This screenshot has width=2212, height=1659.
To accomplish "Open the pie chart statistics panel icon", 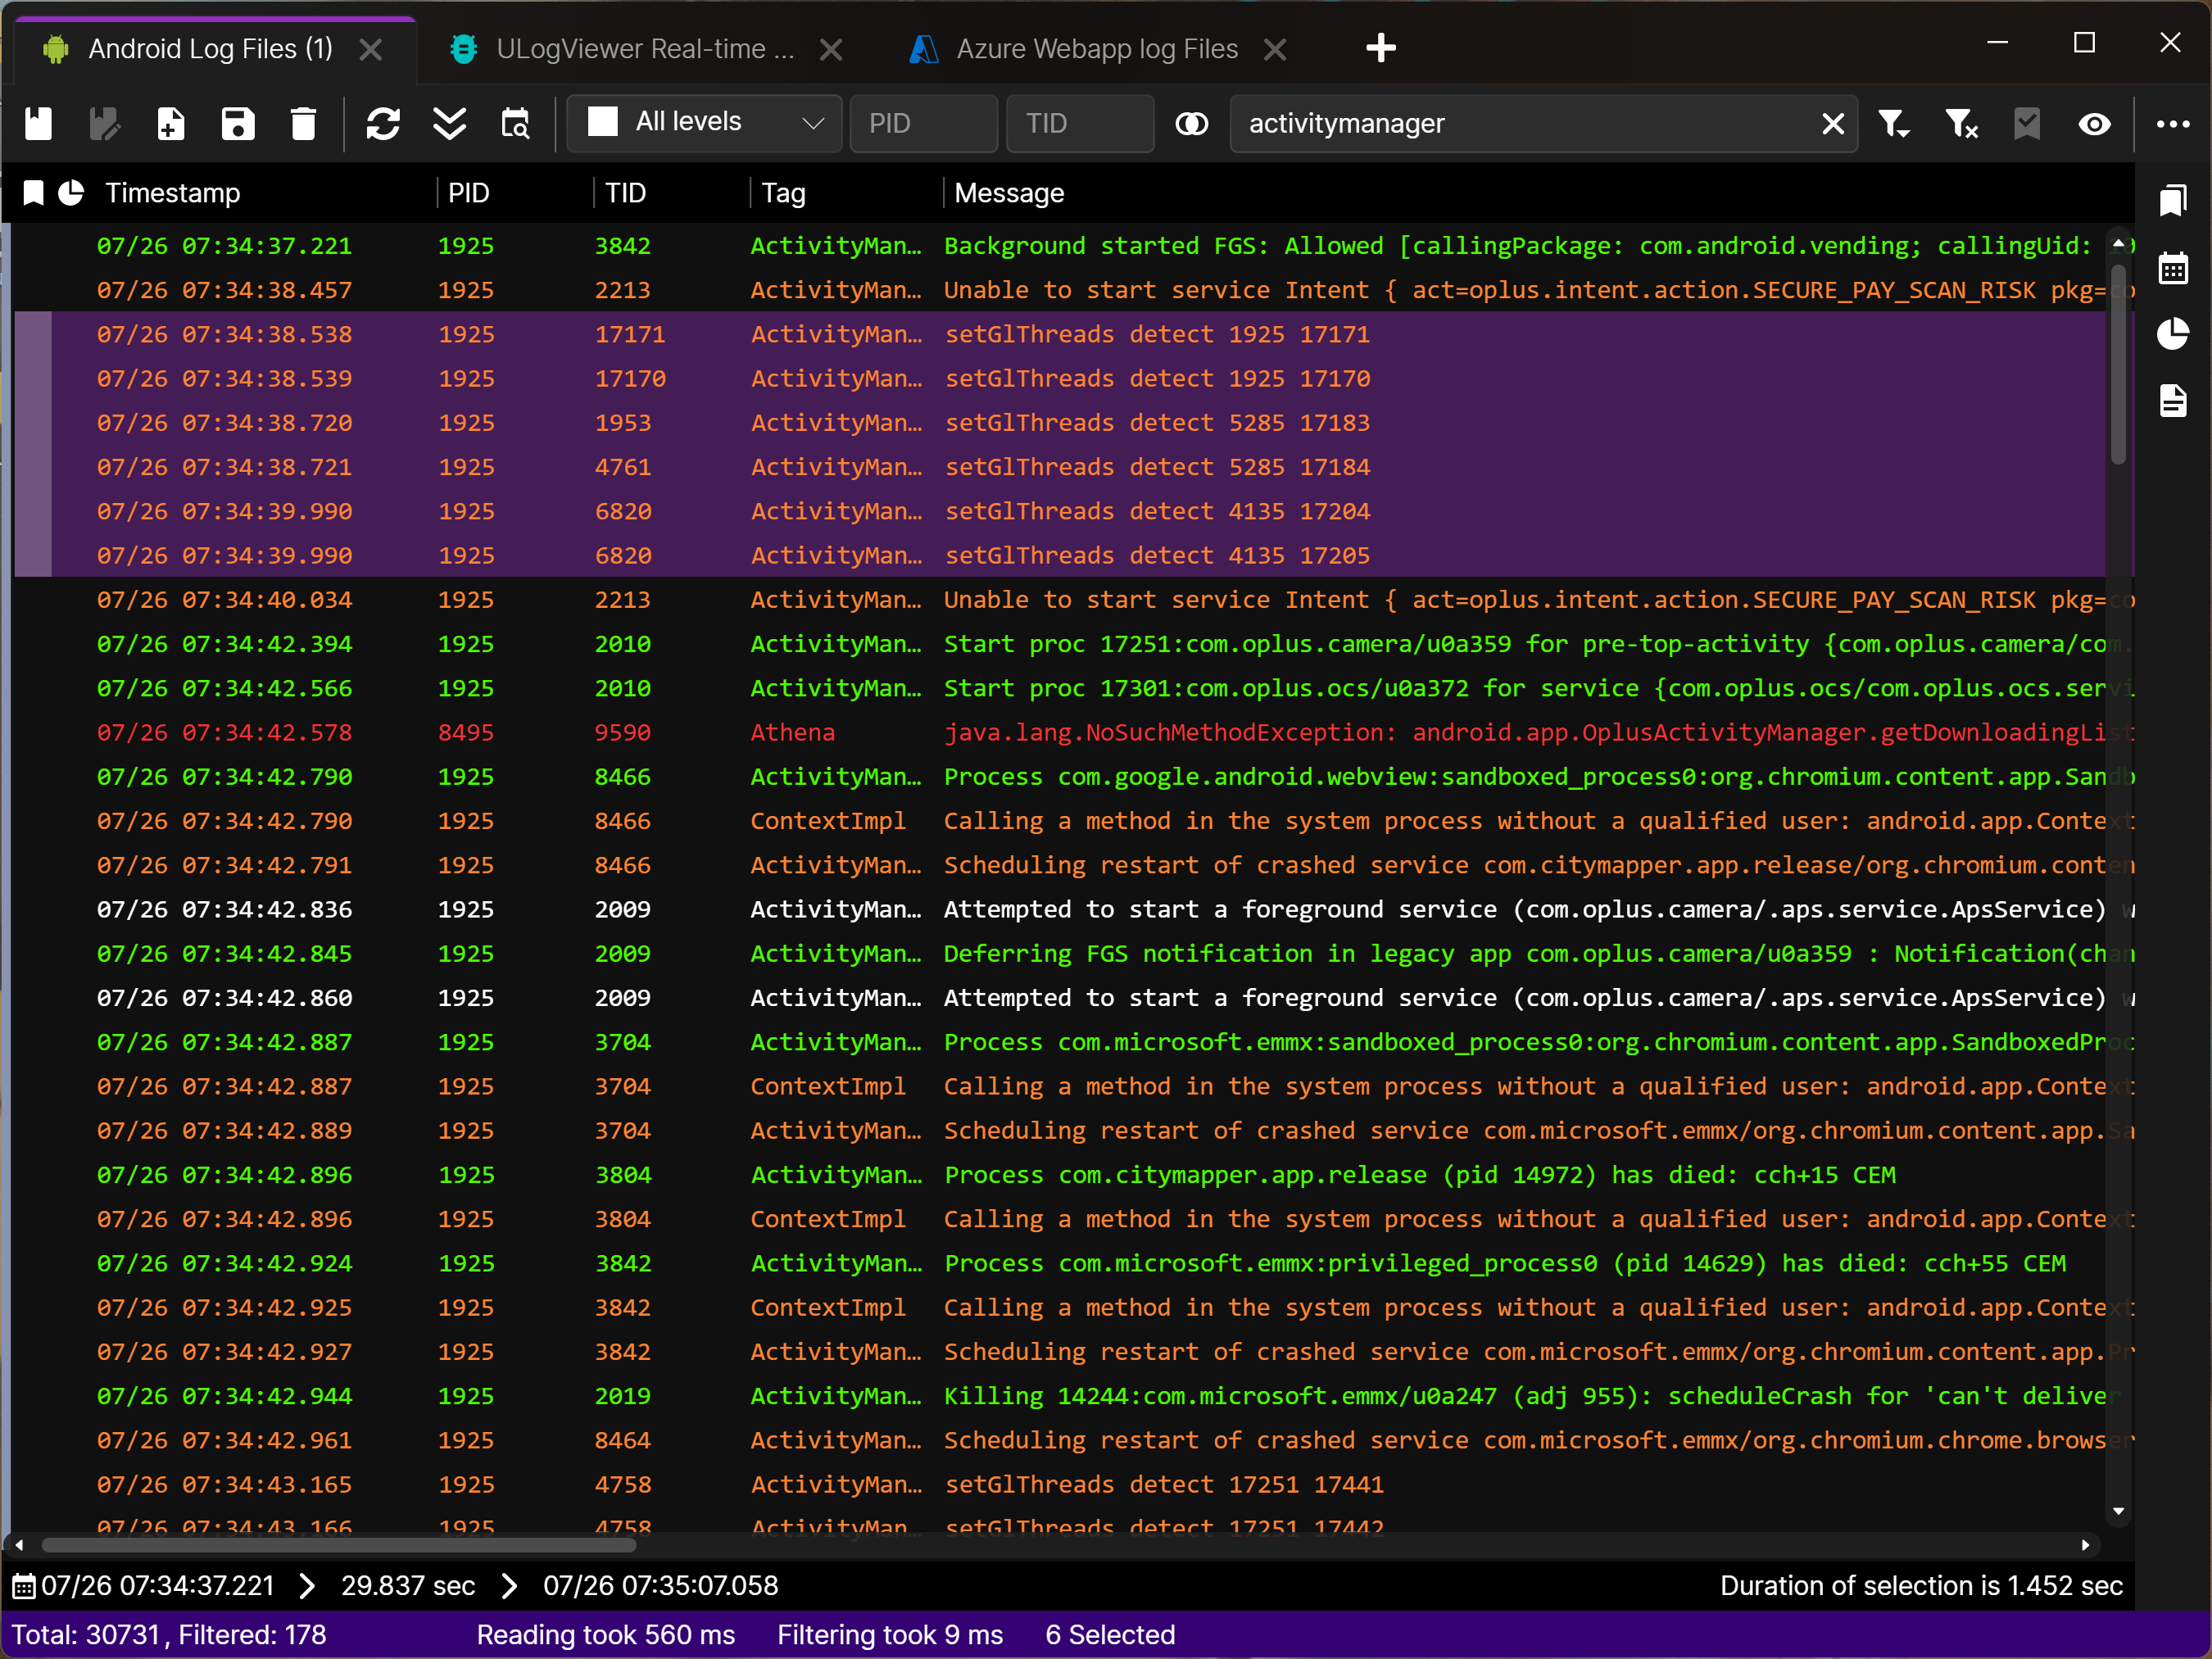I will (2174, 336).
